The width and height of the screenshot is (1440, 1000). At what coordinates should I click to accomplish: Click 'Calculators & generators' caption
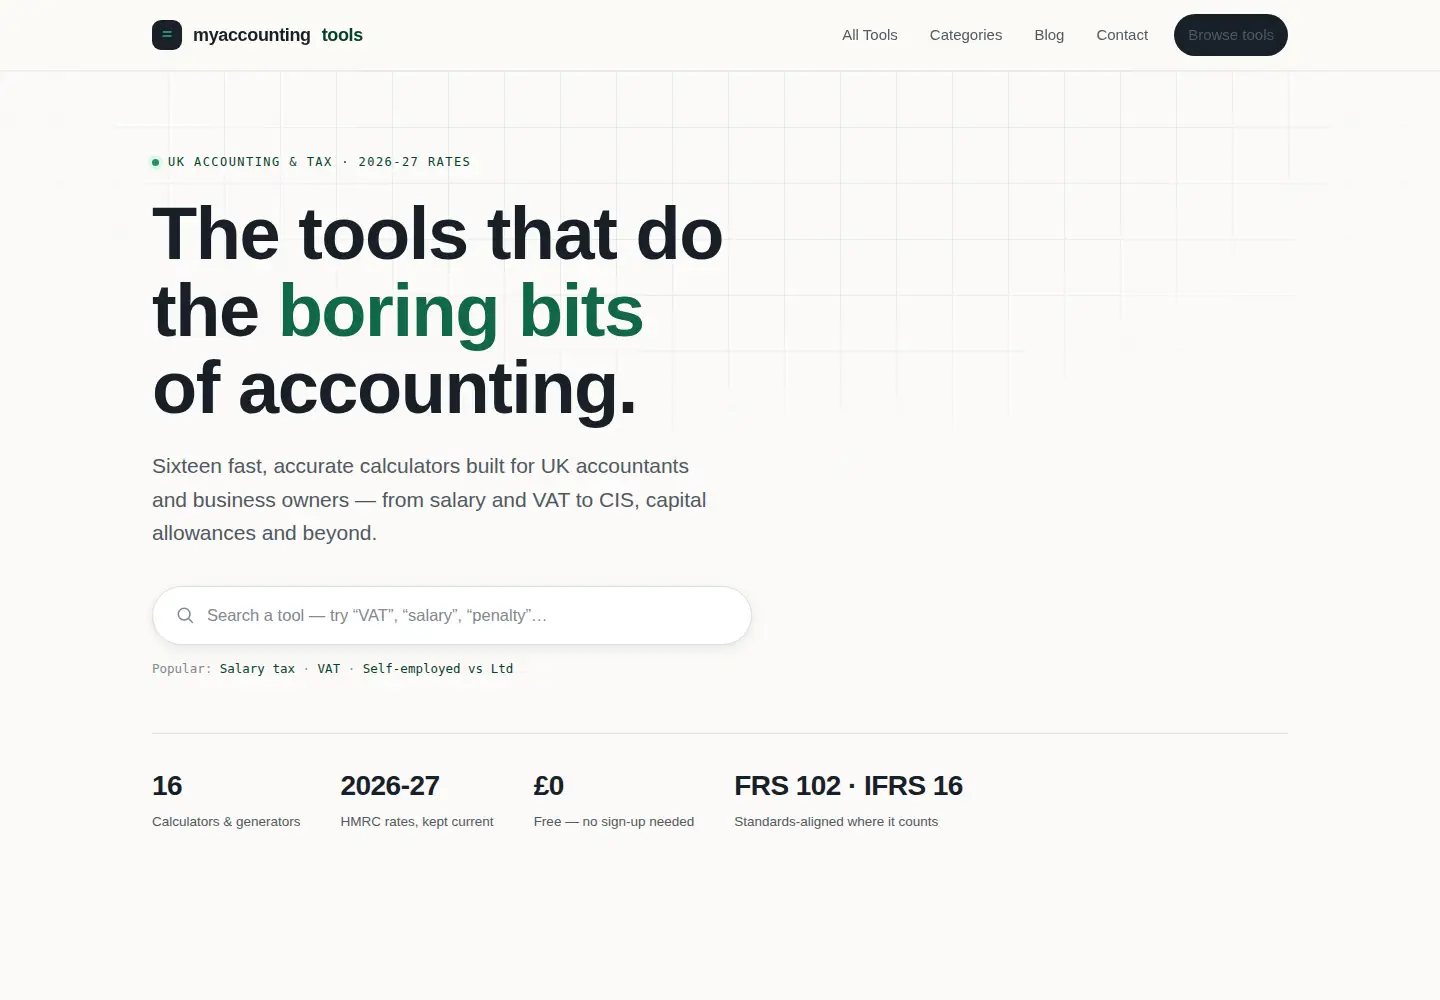[226, 822]
